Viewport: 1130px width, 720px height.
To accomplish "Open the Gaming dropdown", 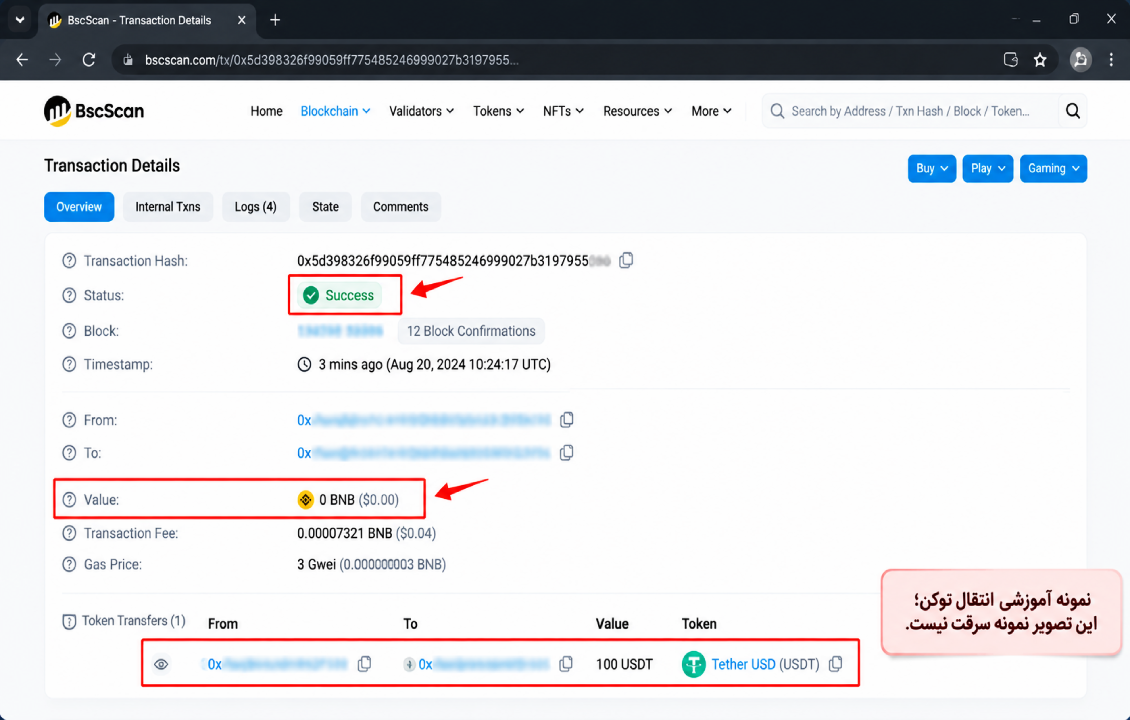I will click(x=1053, y=169).
